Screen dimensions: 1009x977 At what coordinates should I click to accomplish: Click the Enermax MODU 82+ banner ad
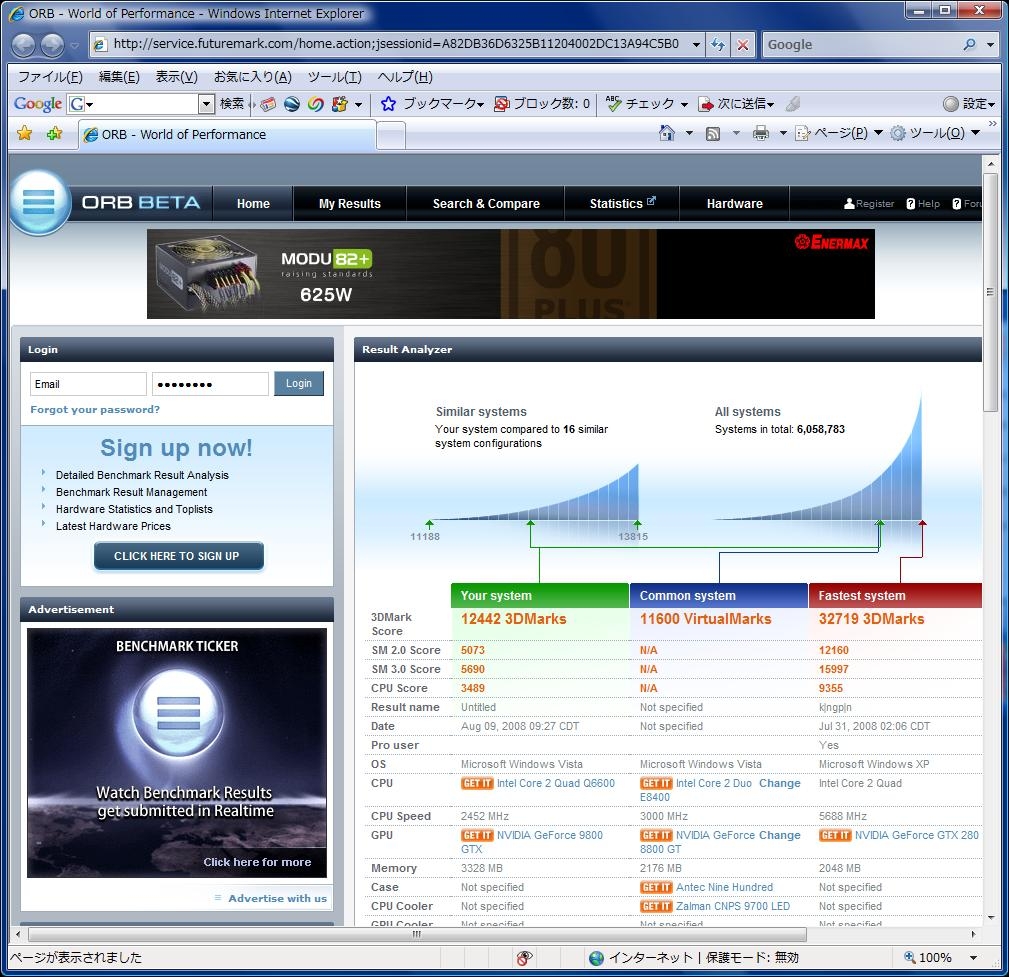pyautogui.click(x=511, y=274)
